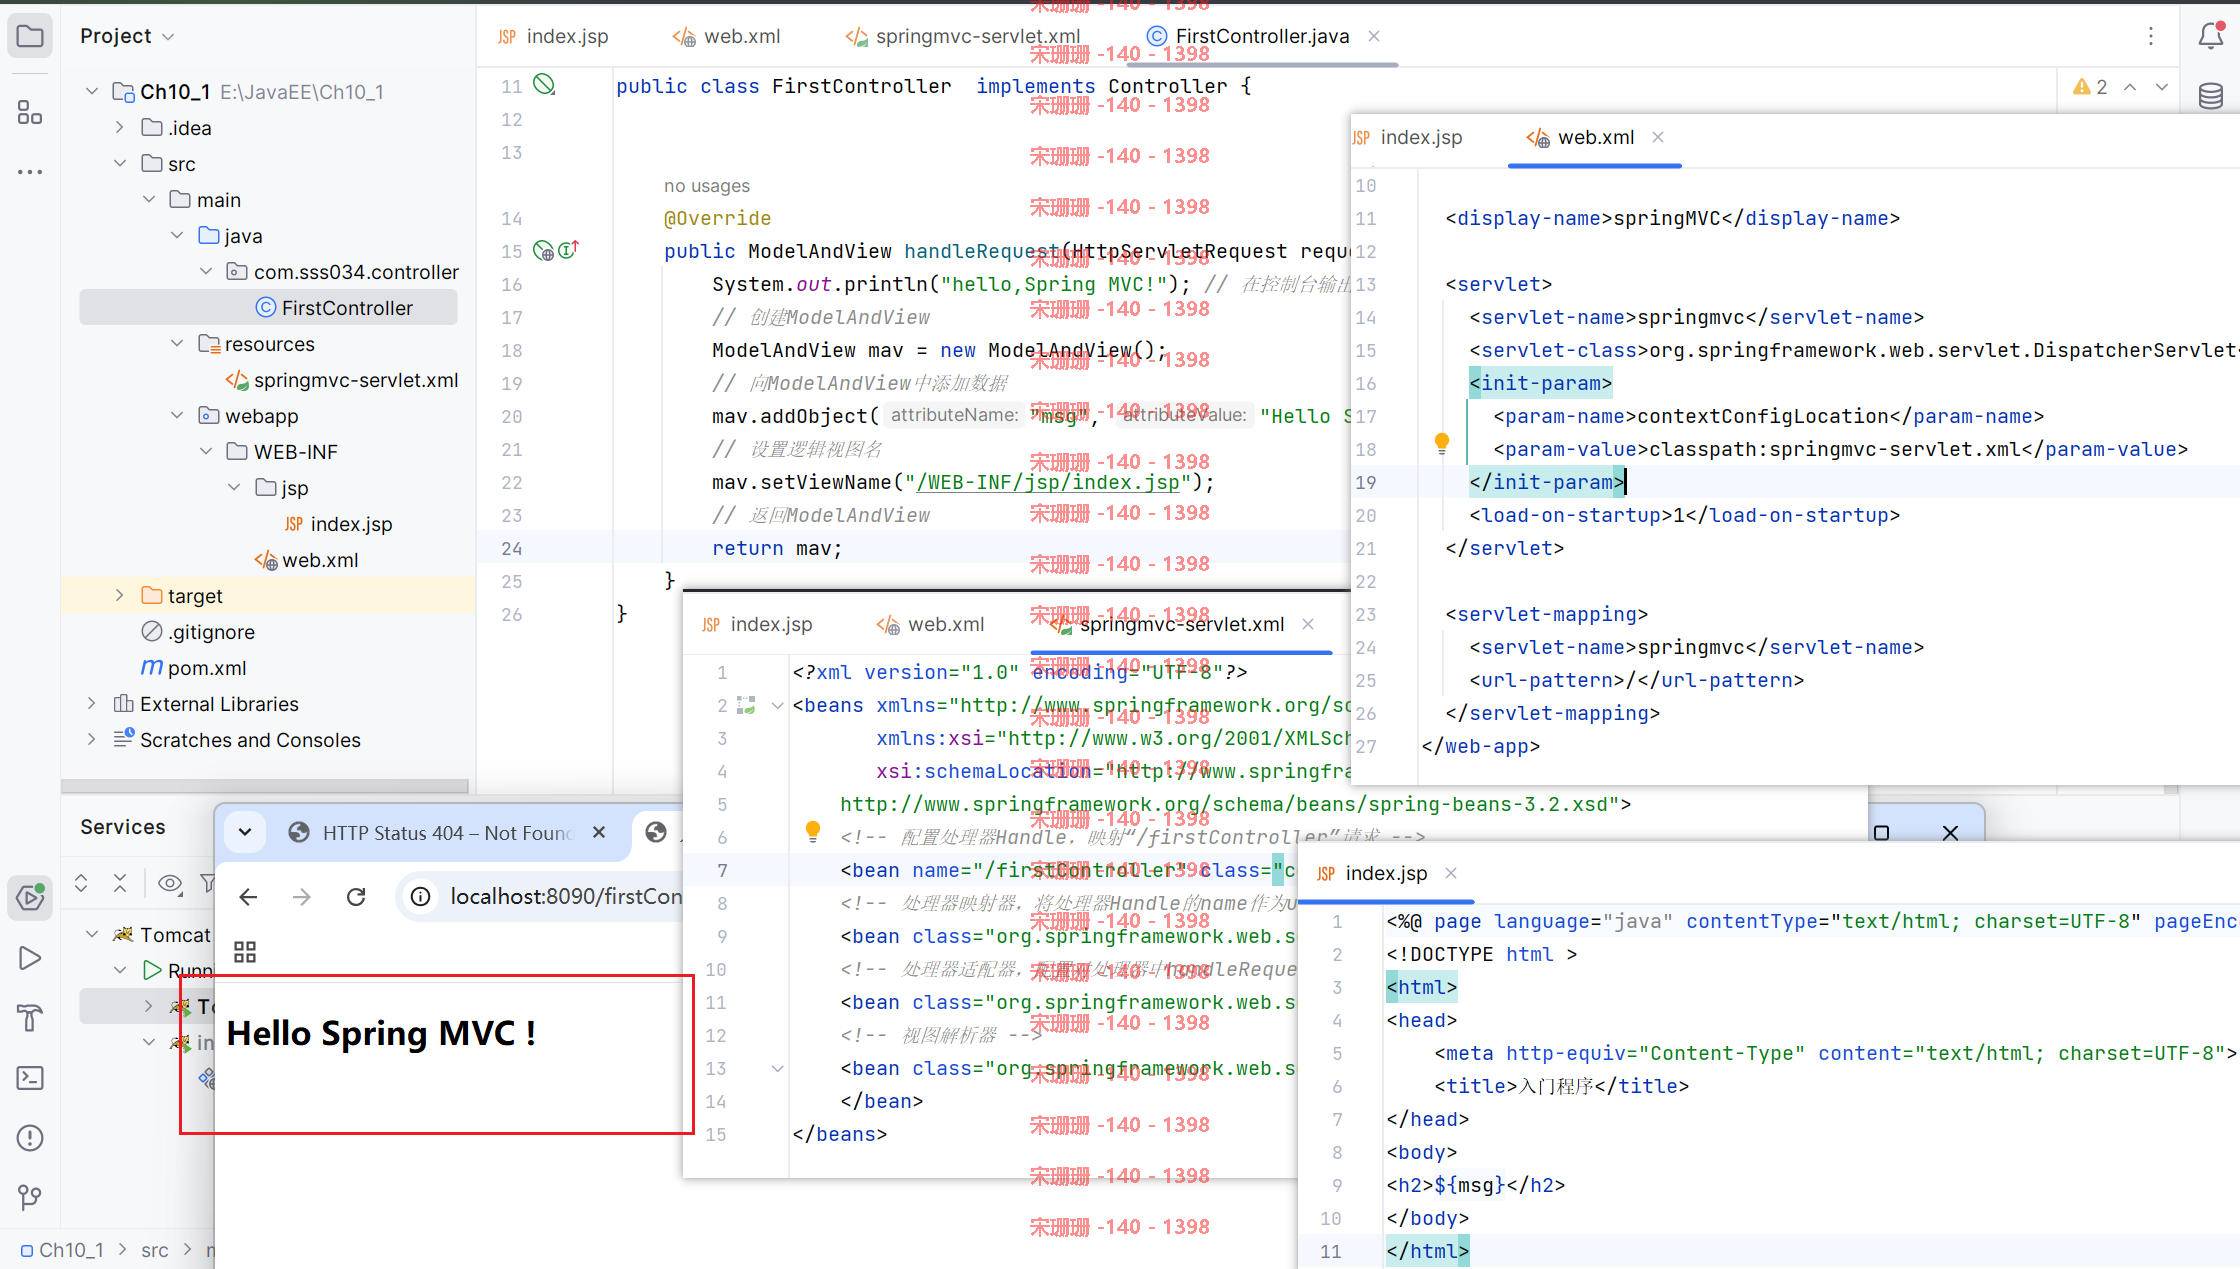View site information icon in address bar
Screen dimensions: 2240x1269
(421, 897)
